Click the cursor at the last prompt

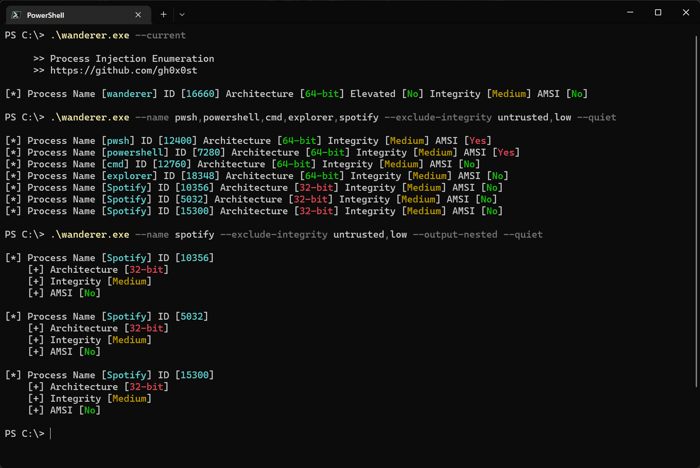point(50,434)
